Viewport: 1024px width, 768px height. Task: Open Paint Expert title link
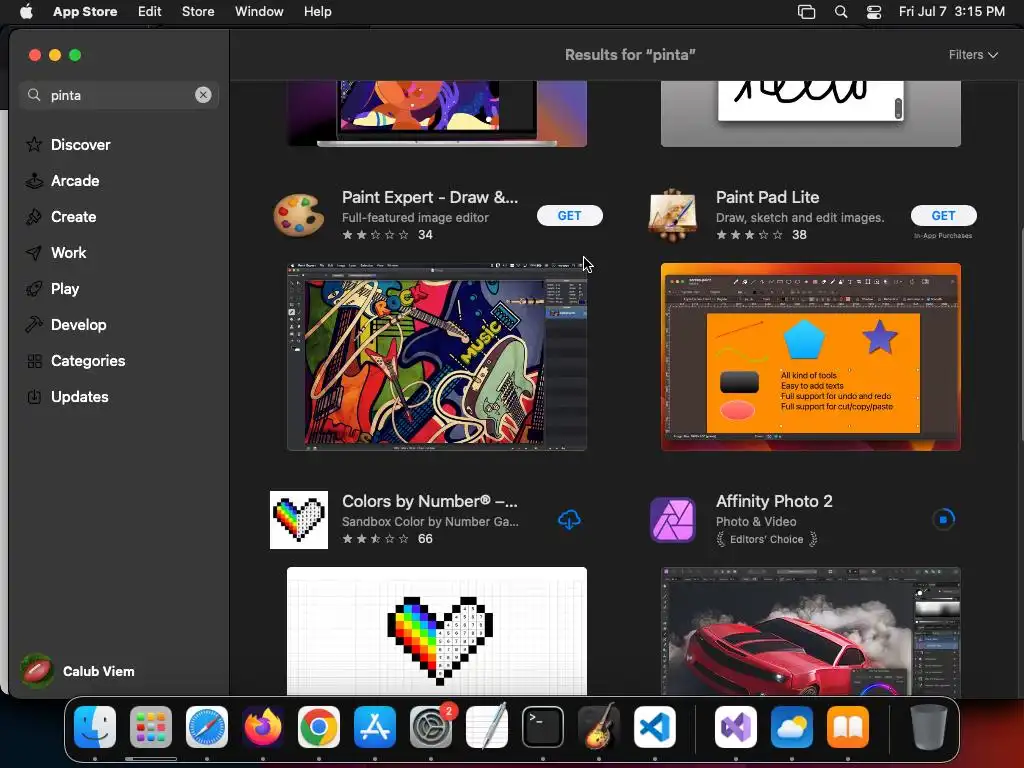[430, 197]
